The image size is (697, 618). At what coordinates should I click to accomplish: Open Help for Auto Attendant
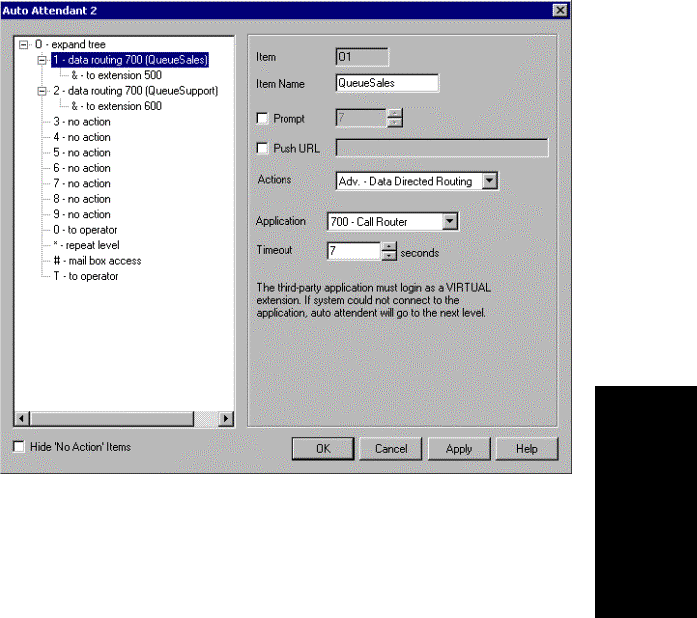point(527,449)
